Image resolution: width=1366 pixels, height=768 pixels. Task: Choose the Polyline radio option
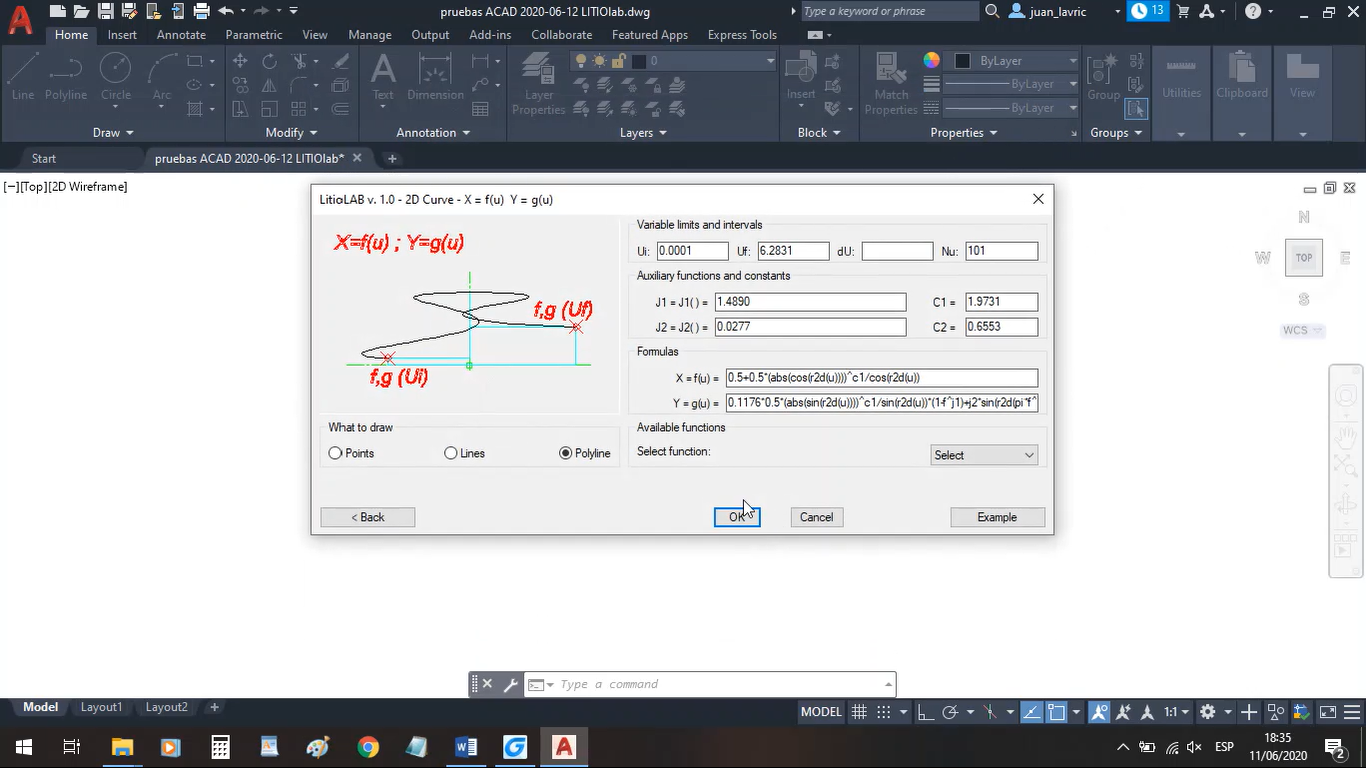click(566, 453)
